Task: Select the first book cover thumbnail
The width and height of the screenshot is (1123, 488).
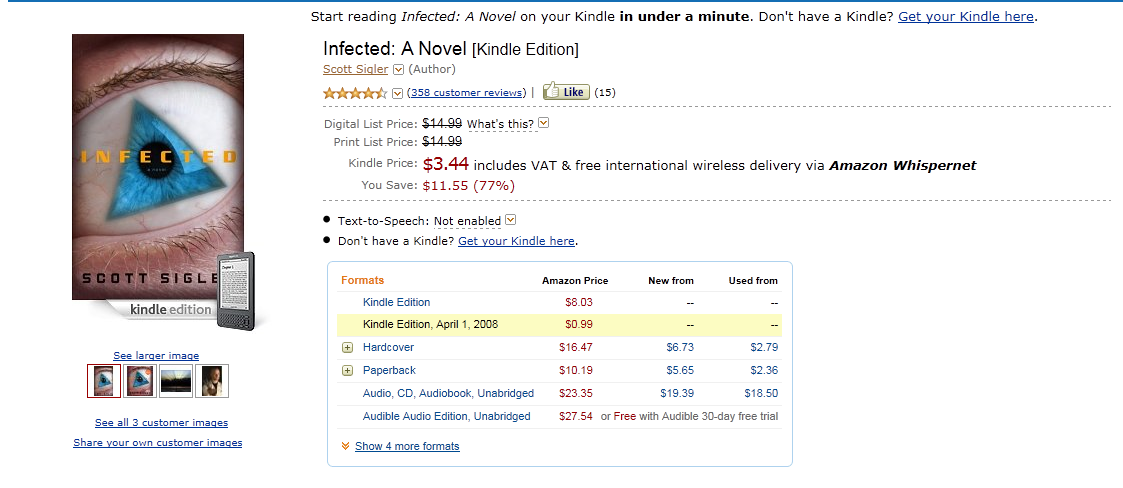Action: coord(104,381)
